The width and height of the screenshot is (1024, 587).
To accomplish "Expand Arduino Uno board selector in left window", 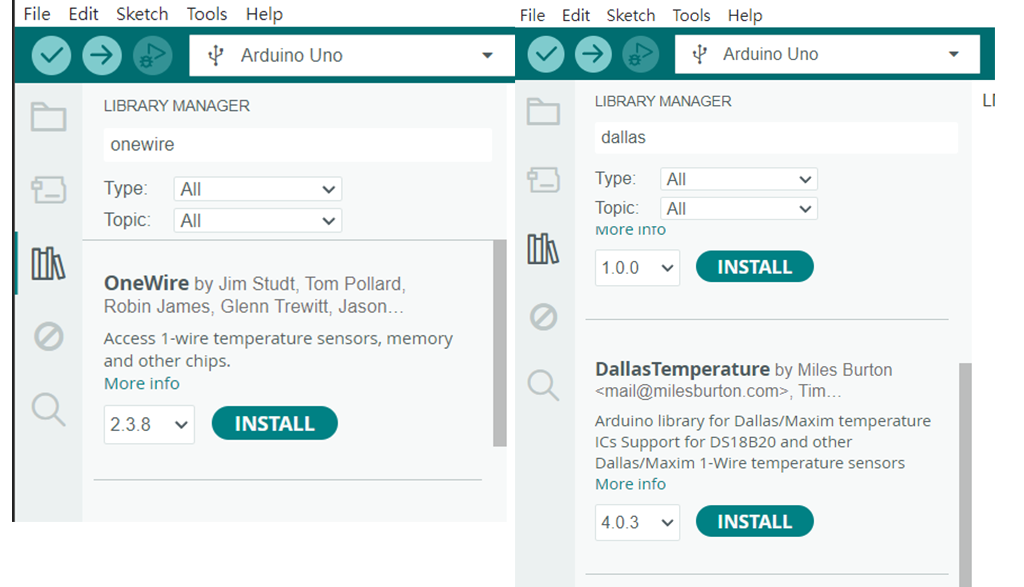I will click(x=352, y=56).
